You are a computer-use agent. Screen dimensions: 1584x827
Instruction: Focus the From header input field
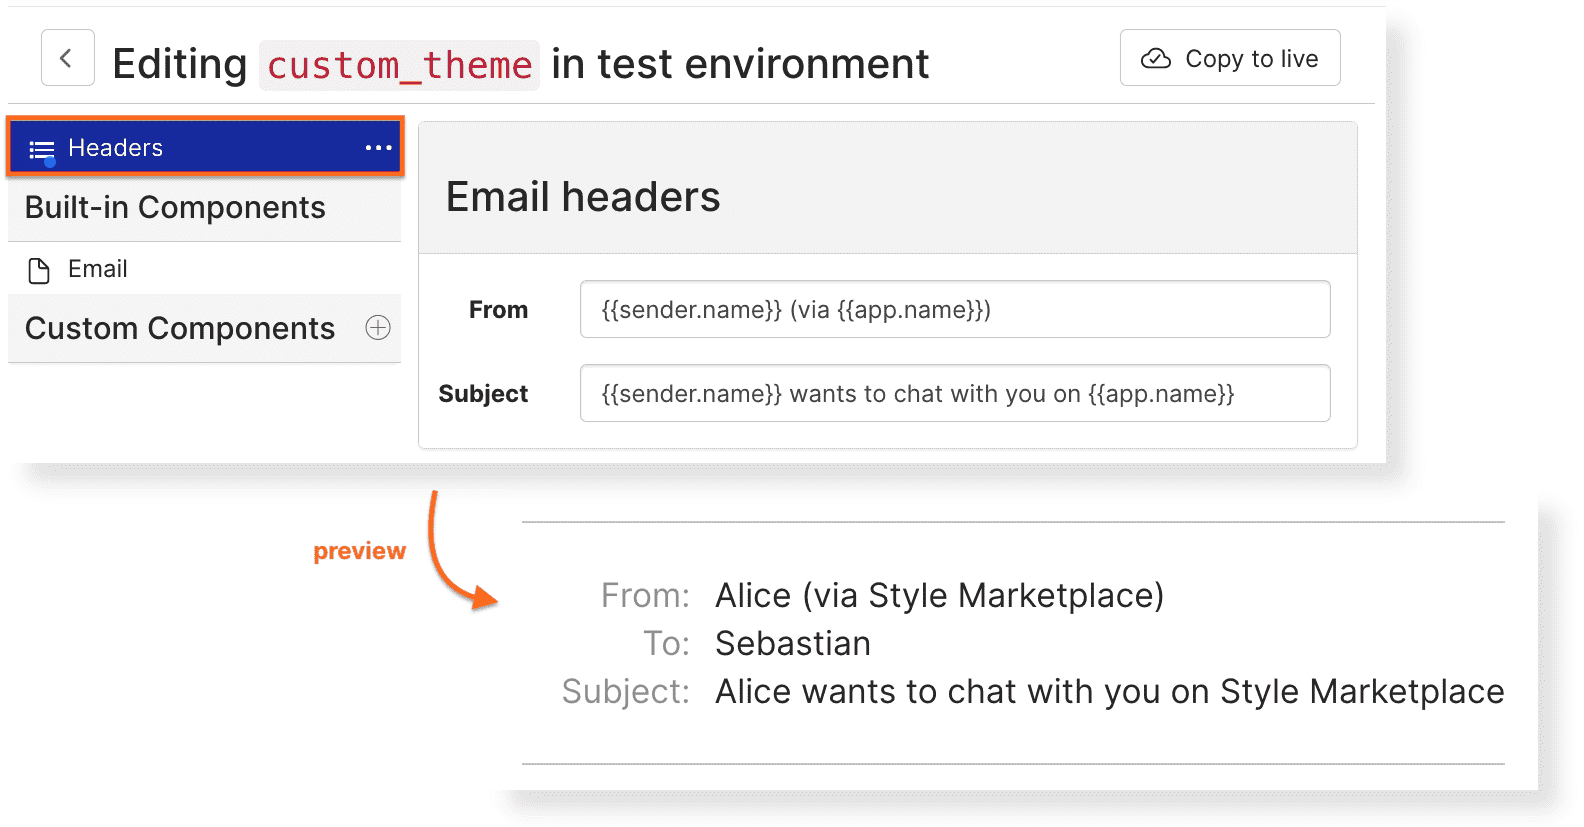954,310
